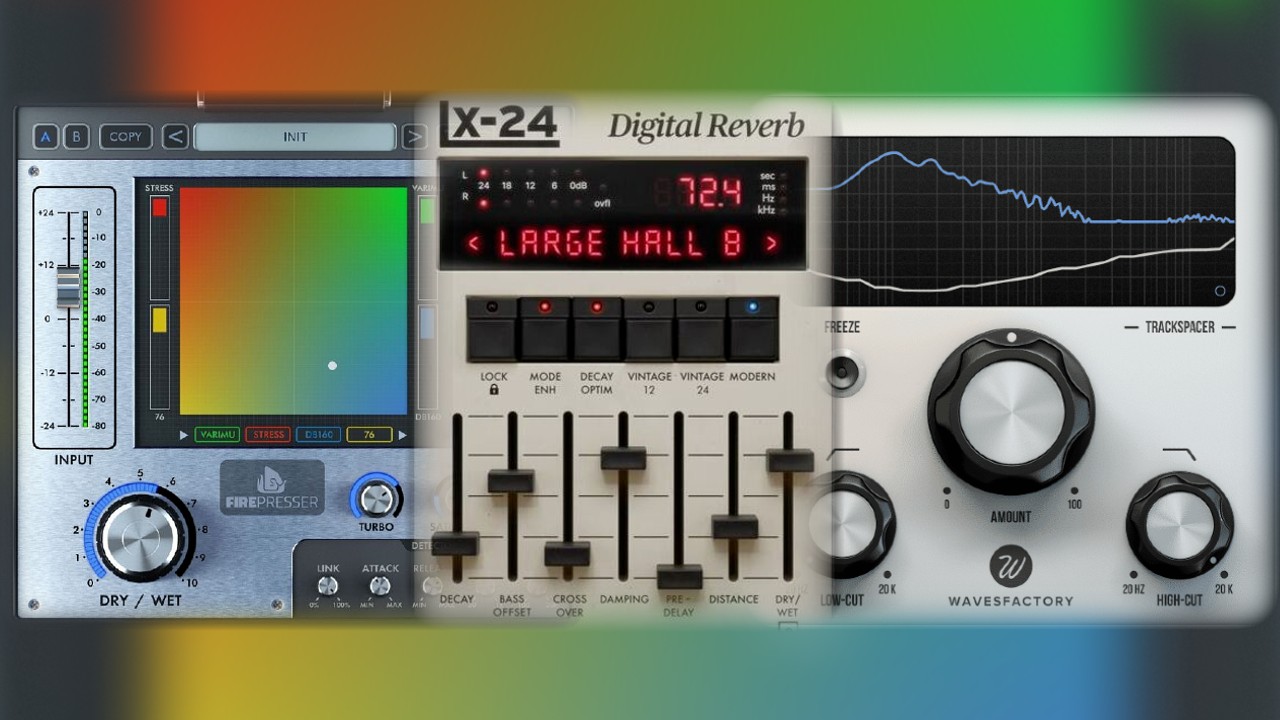
Task: Toggle the FREEZE switch in Trackspacer
Action: [x=842, y=372]
